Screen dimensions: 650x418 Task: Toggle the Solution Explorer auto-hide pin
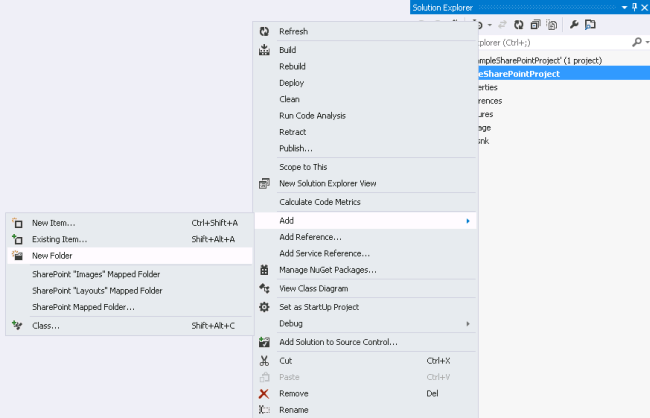(x=633, y=7)
